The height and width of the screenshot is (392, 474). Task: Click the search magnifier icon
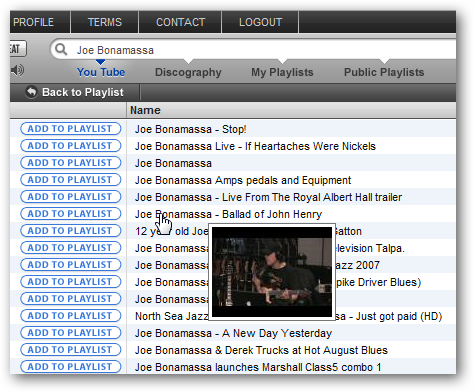click(61, 50)
